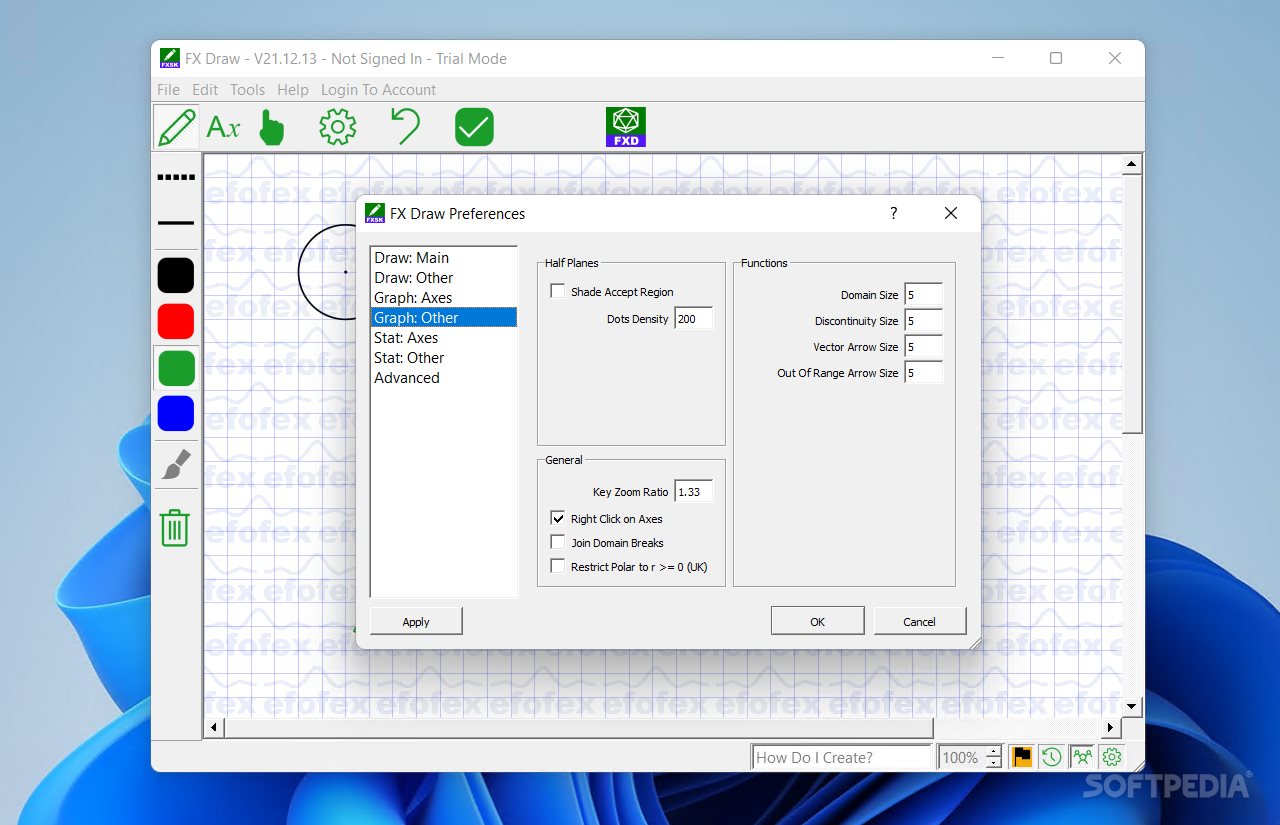Confirm preferences with OK

coord(817,621)
